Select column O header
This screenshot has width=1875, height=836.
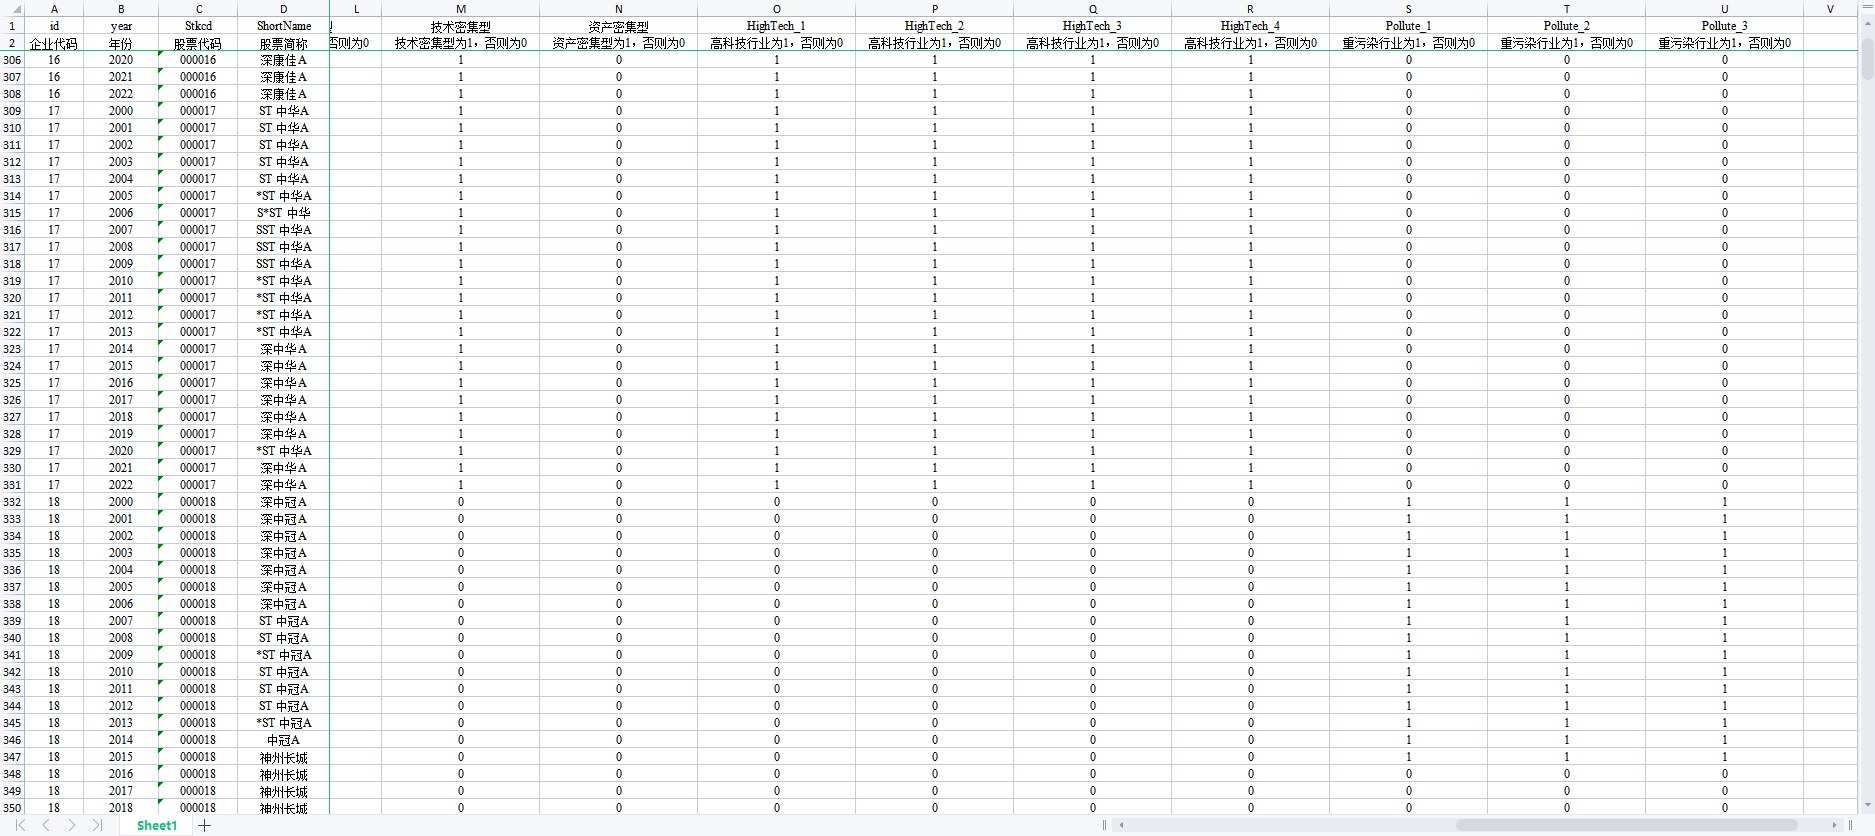pos(777,9)
